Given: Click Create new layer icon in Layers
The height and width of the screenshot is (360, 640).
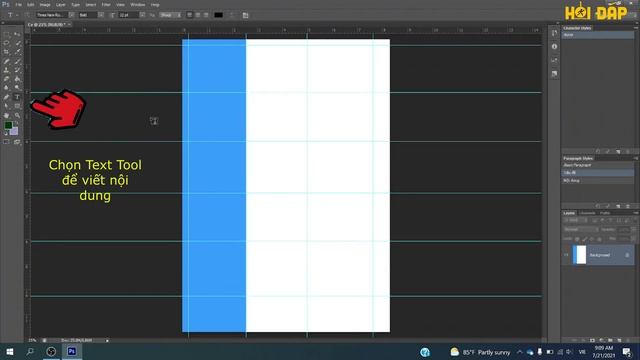Looking at the screenshot, I should pyautogui.click(x=620, y=340).
